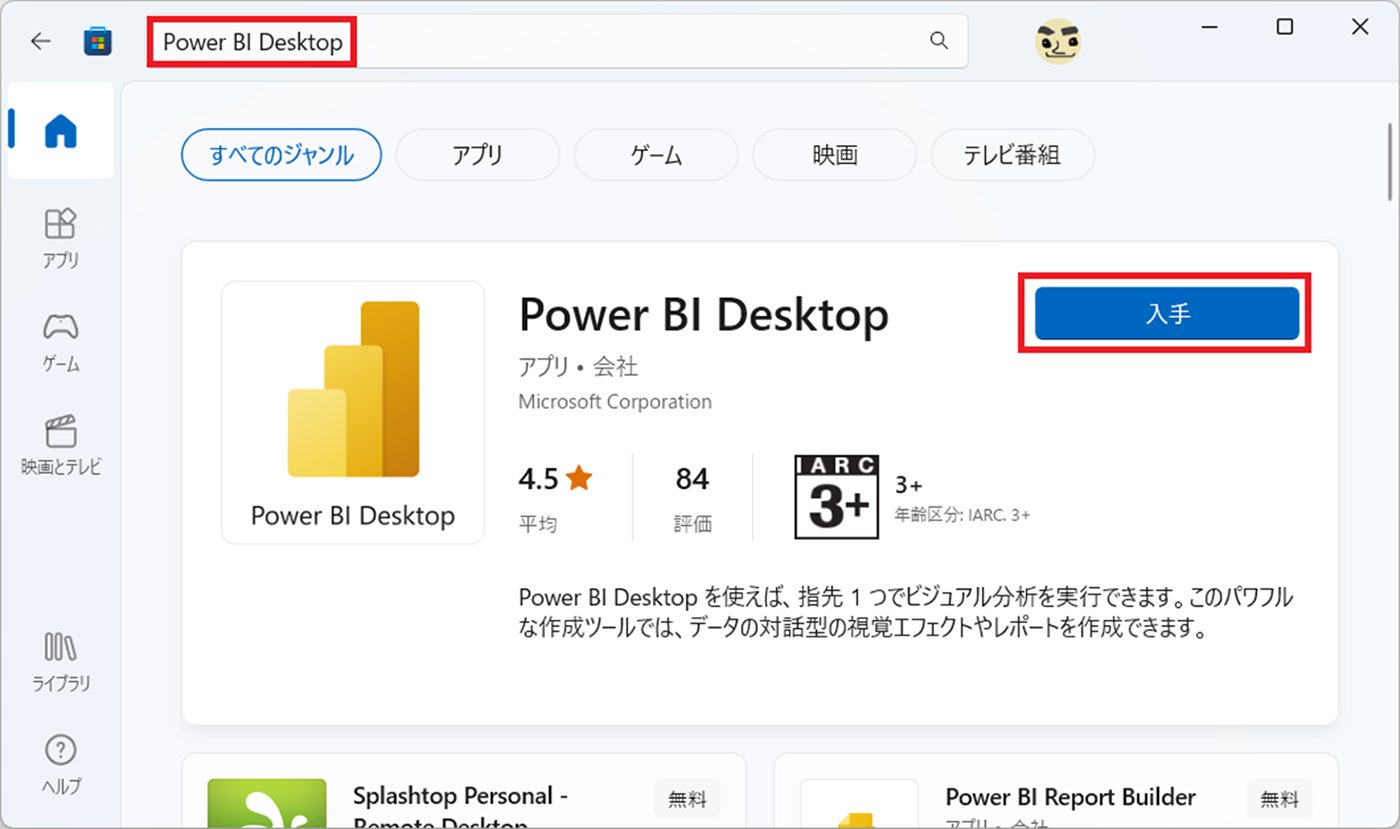Click the 4.5 star average rating
1400x829 pixels.
point(555,479)
